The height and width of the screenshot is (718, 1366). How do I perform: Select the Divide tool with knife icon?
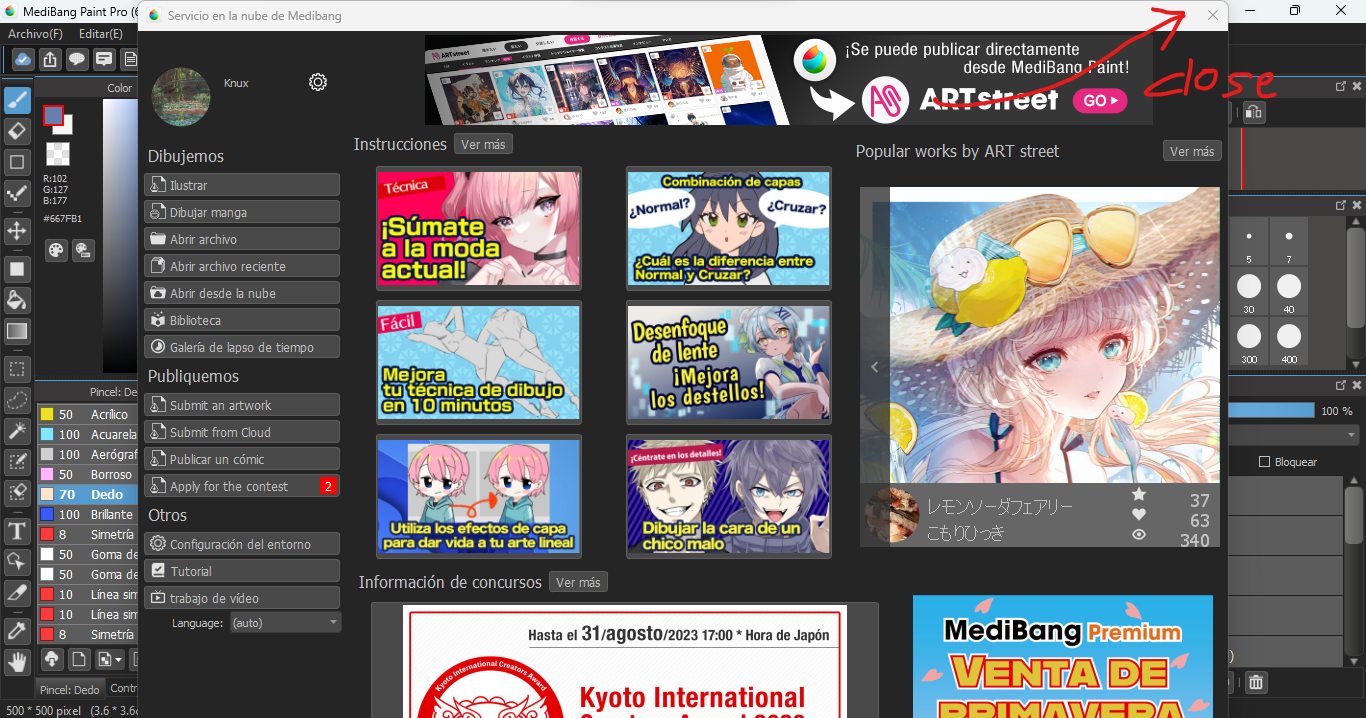tap(17, 593)
